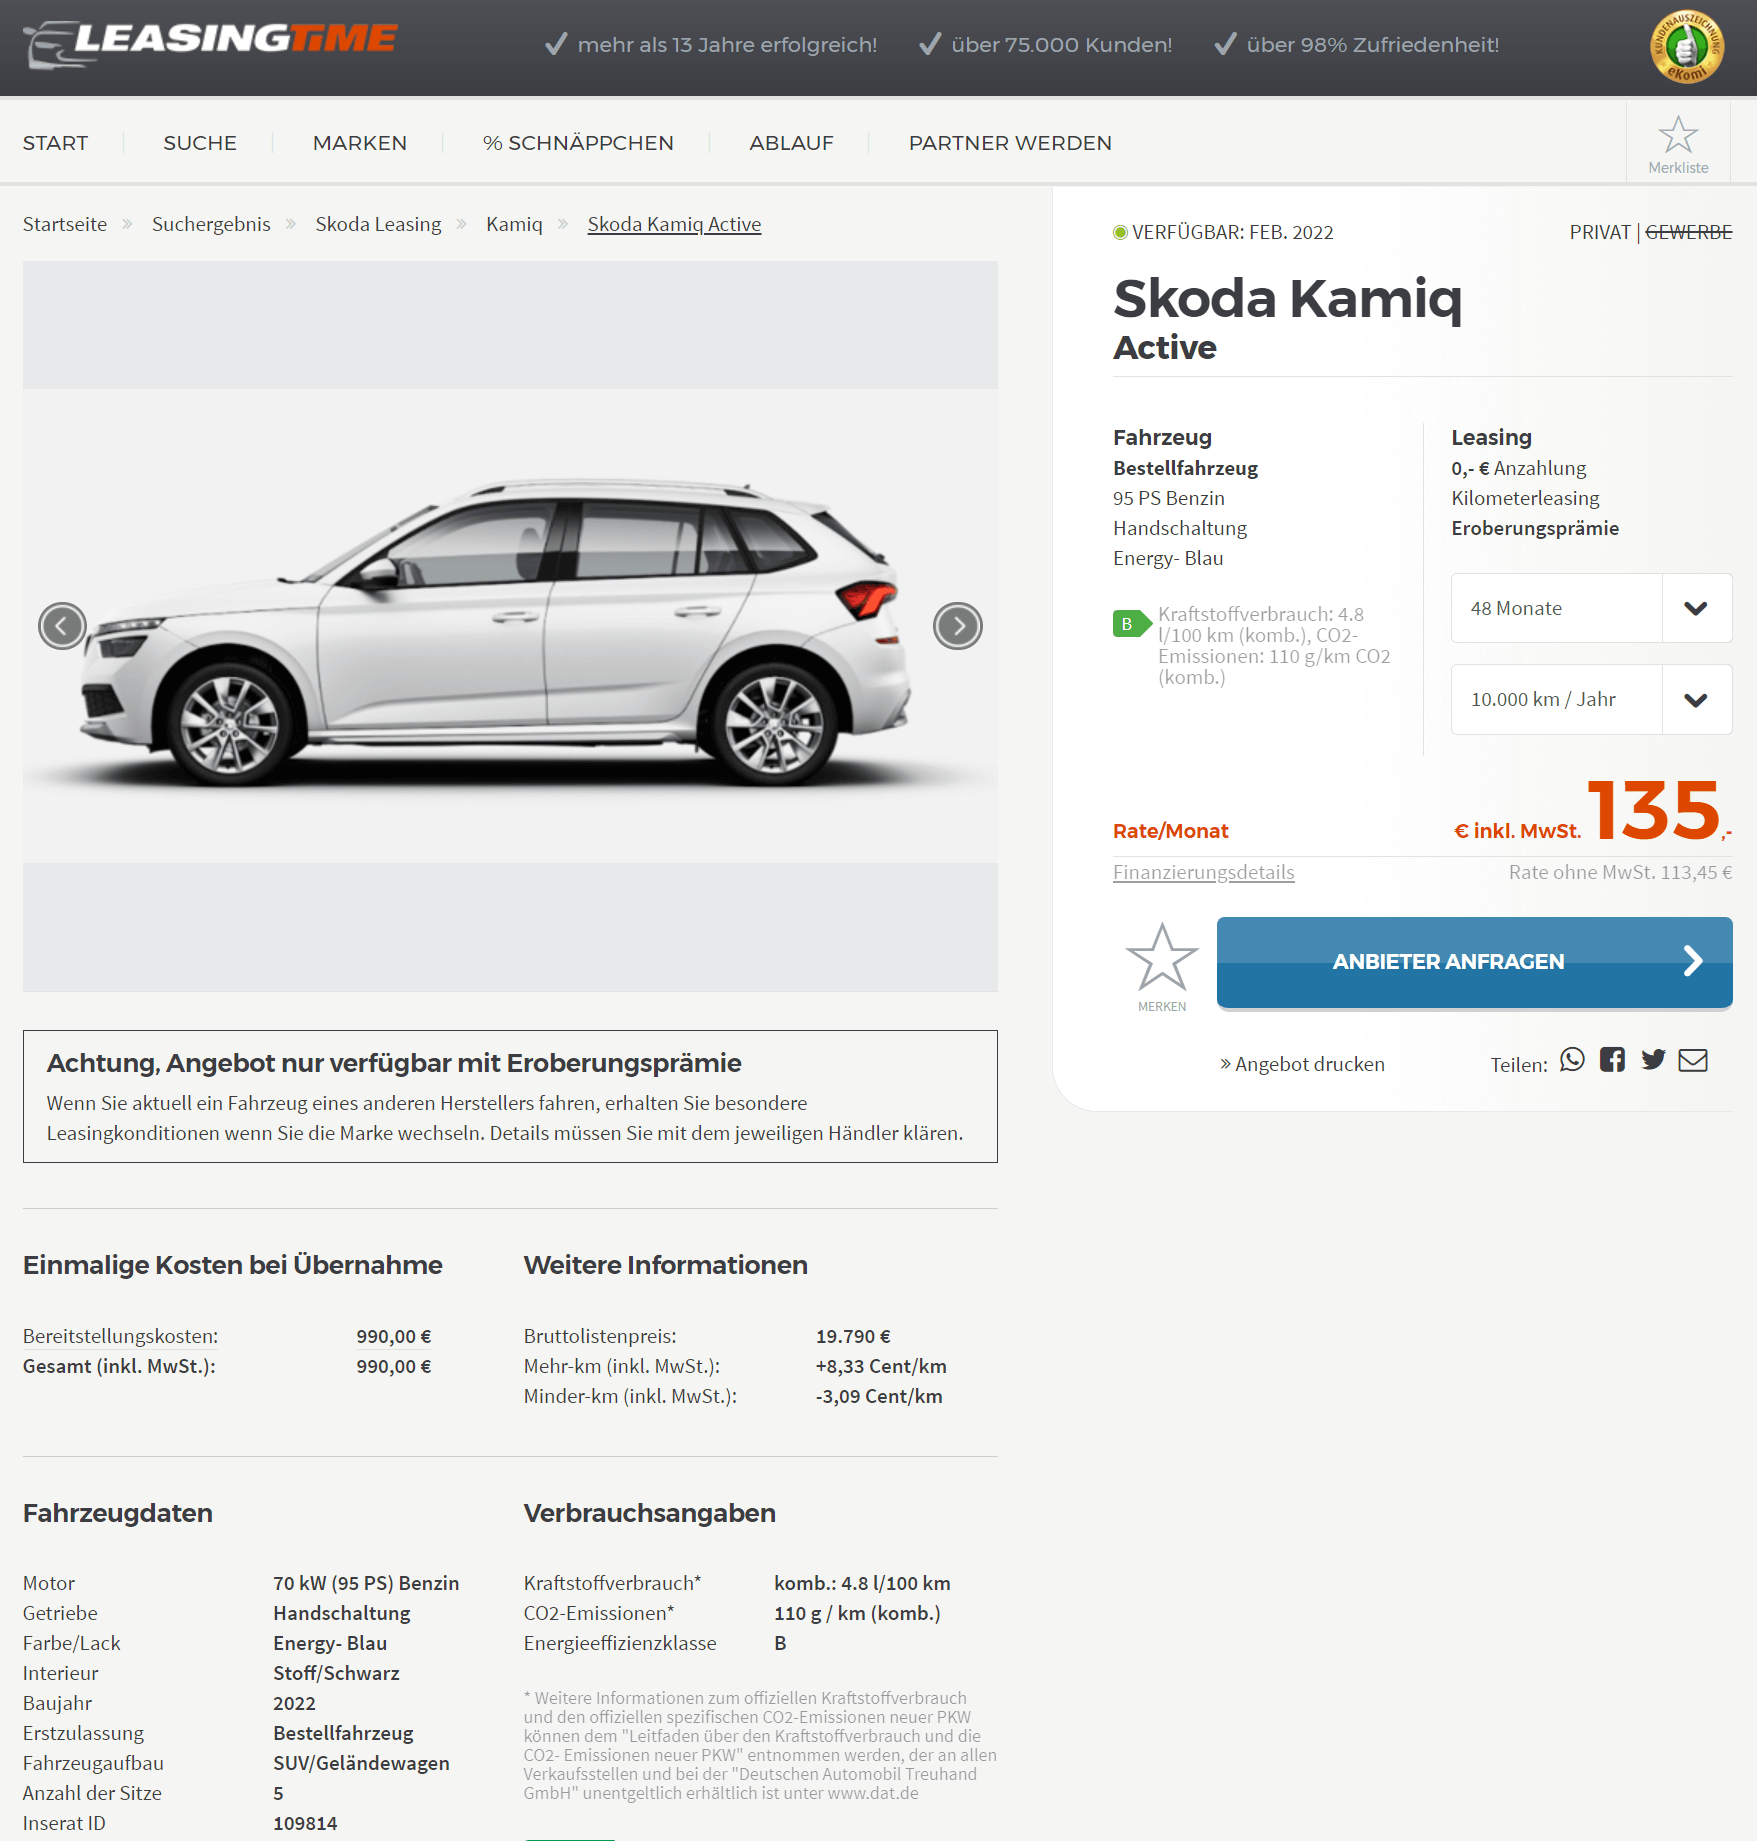The width and height of the screenshot is (1757, 1841).
Task: Click Minder-km value -3,09 Cent/km
Action: [879, 1396]
